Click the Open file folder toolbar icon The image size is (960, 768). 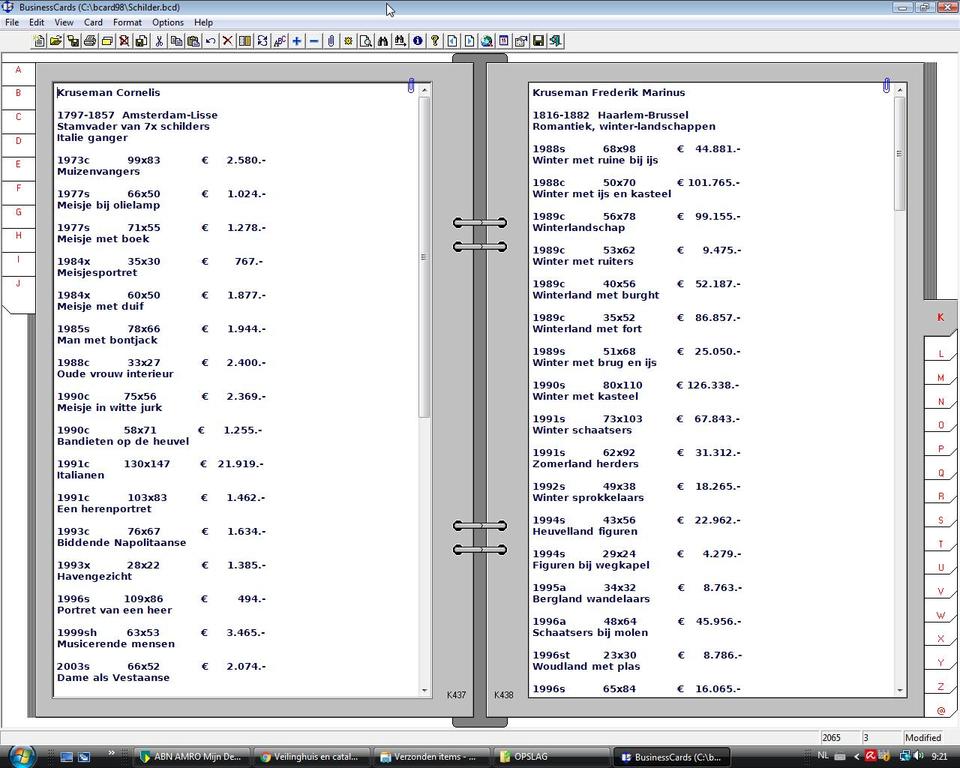(x=56, y=41)
